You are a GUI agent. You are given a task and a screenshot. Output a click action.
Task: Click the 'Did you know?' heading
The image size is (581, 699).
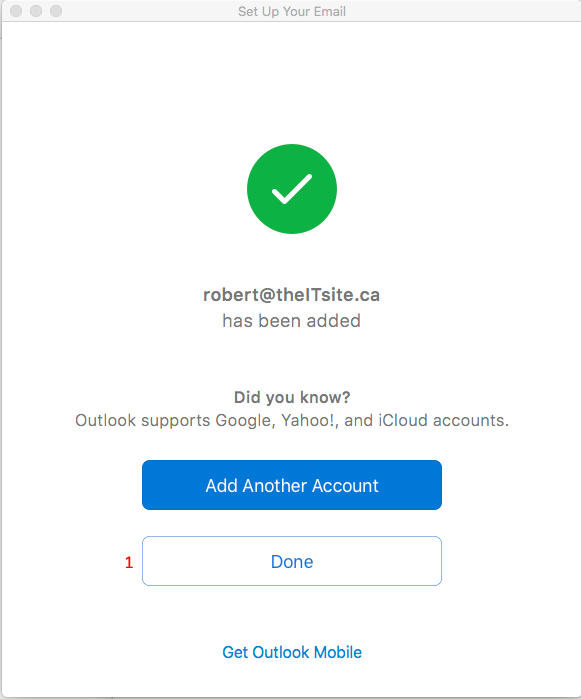292,397
